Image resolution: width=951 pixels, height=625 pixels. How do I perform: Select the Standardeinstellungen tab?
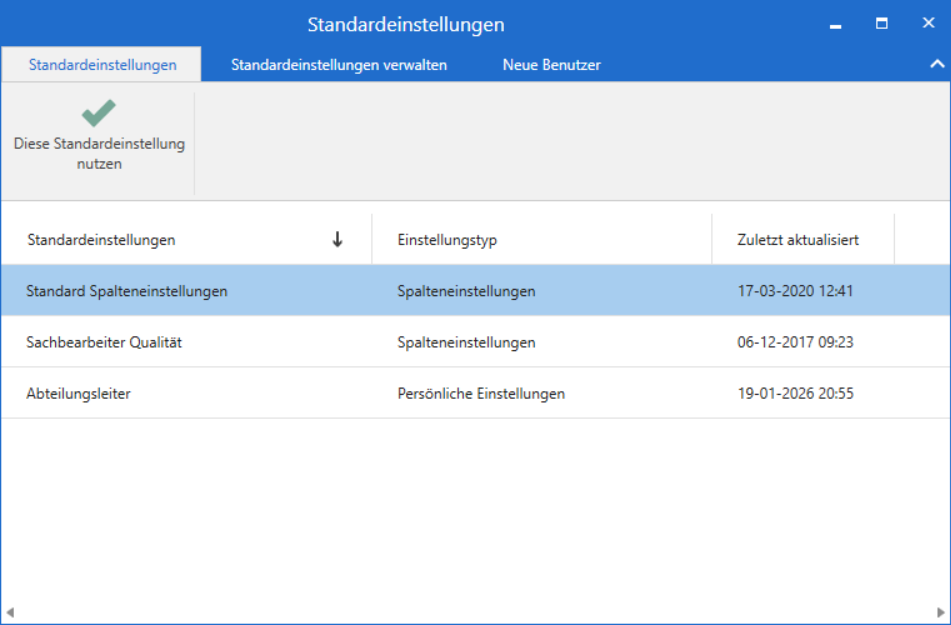click(x=102, y=65)
